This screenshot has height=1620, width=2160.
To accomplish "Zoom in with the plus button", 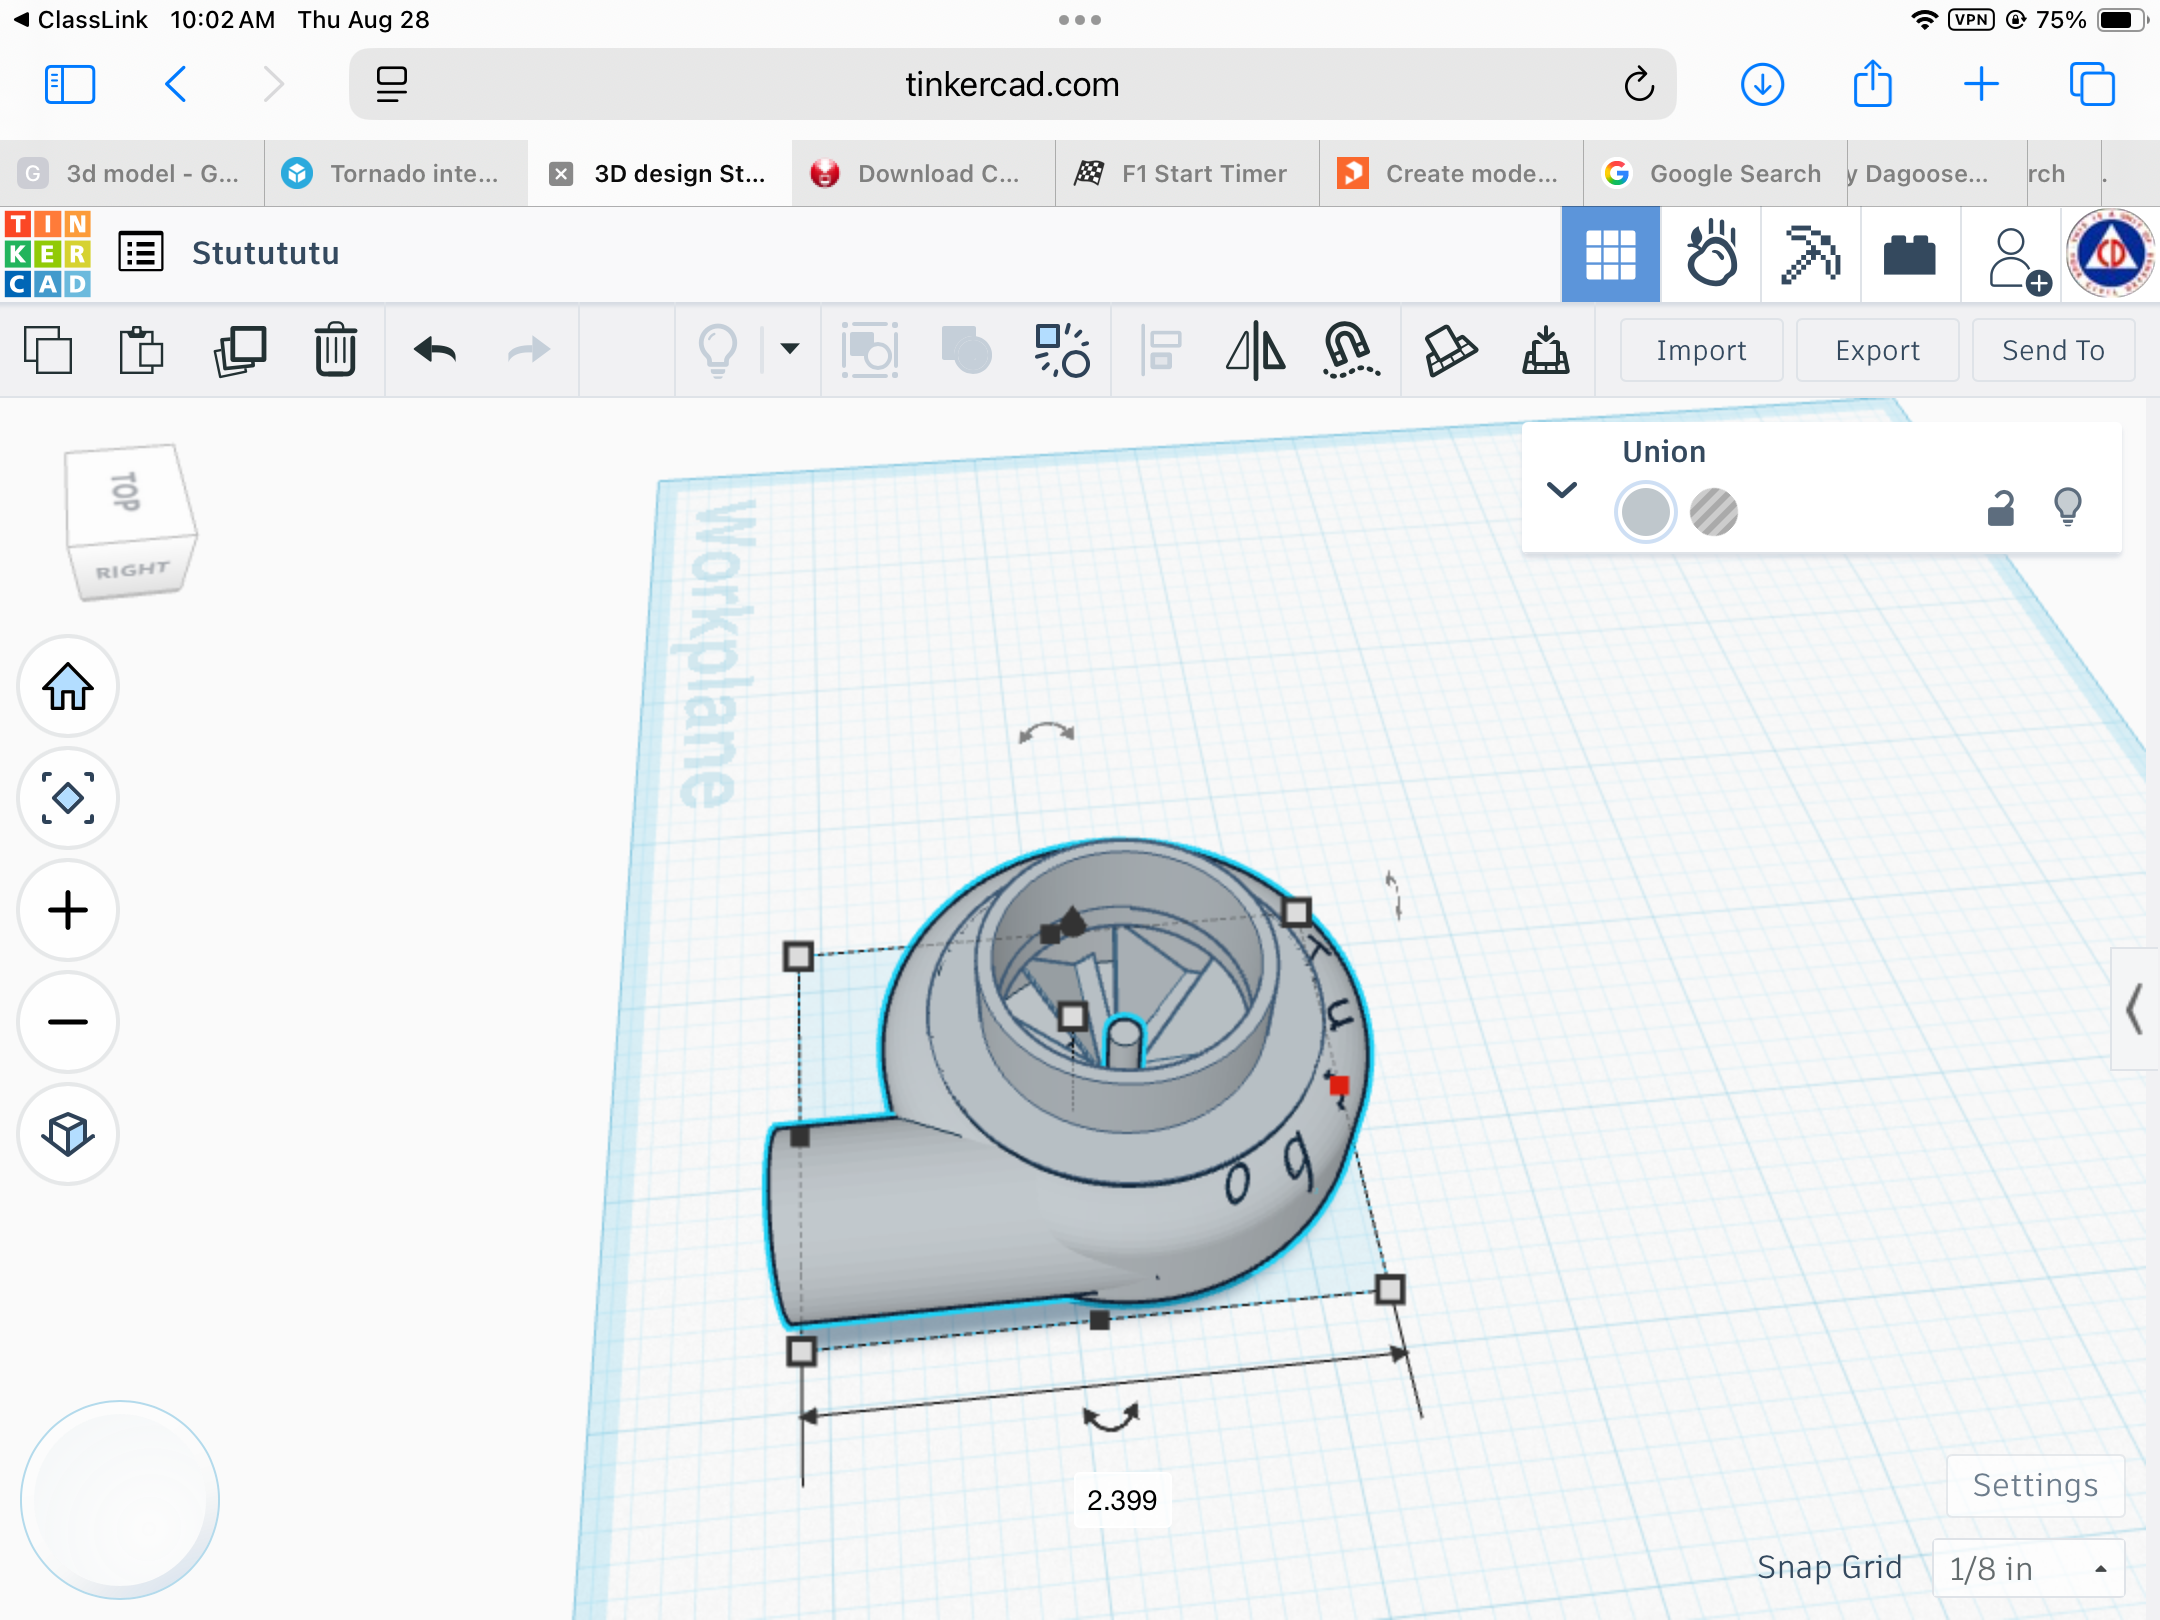I will 68,910.
